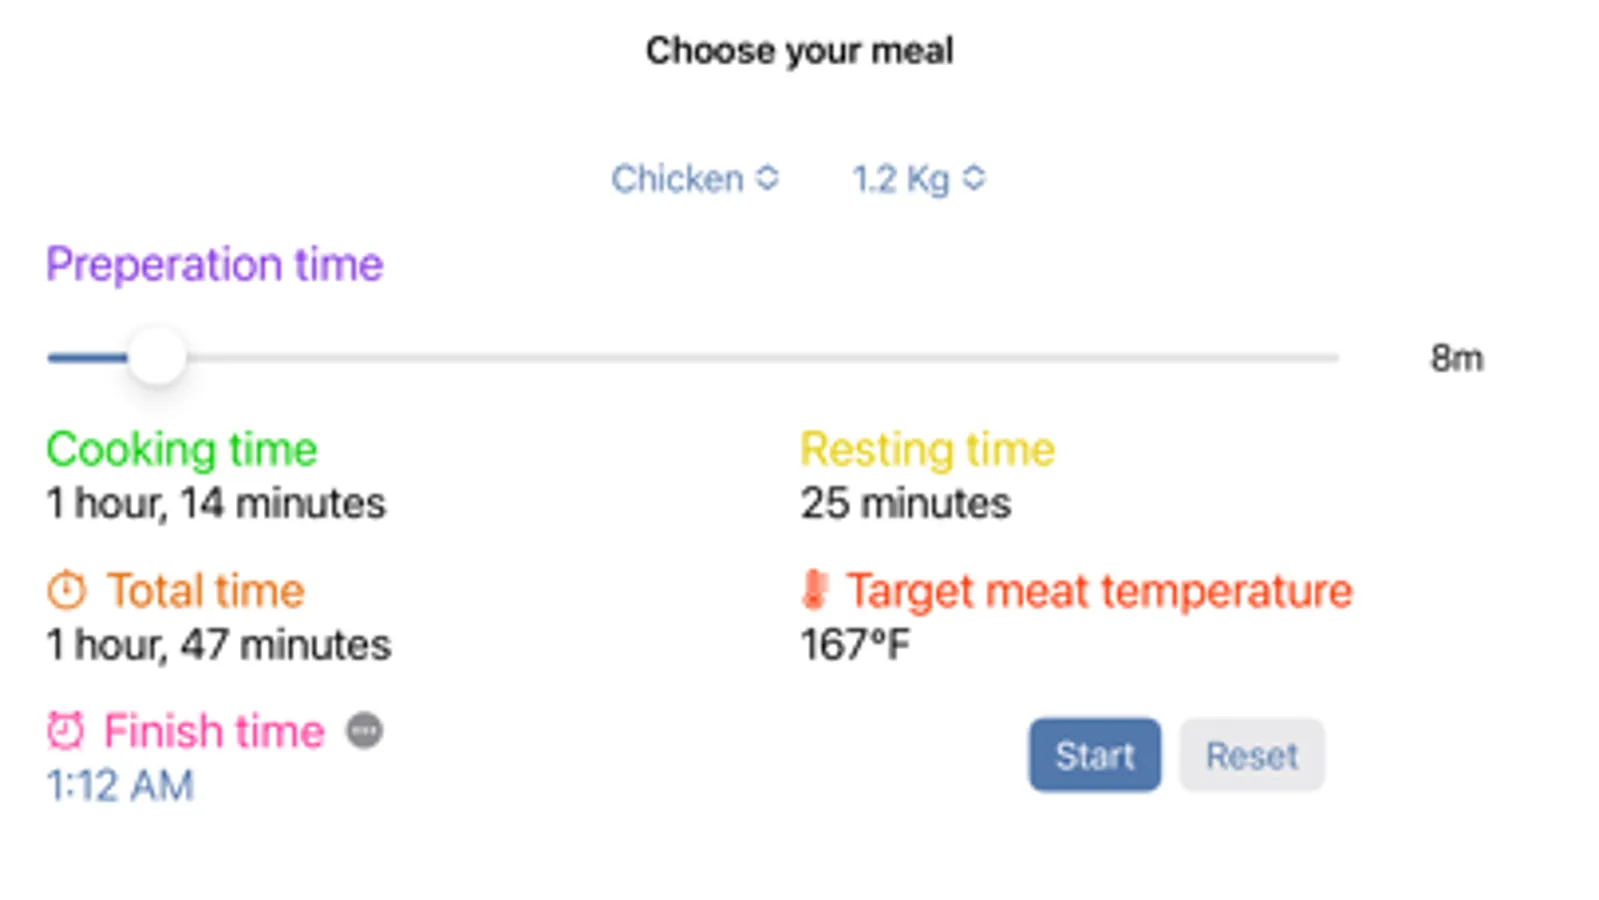Click the clock icon beside Total time
Viewport: 1599px width, 900px height.
tap(67, 590)
